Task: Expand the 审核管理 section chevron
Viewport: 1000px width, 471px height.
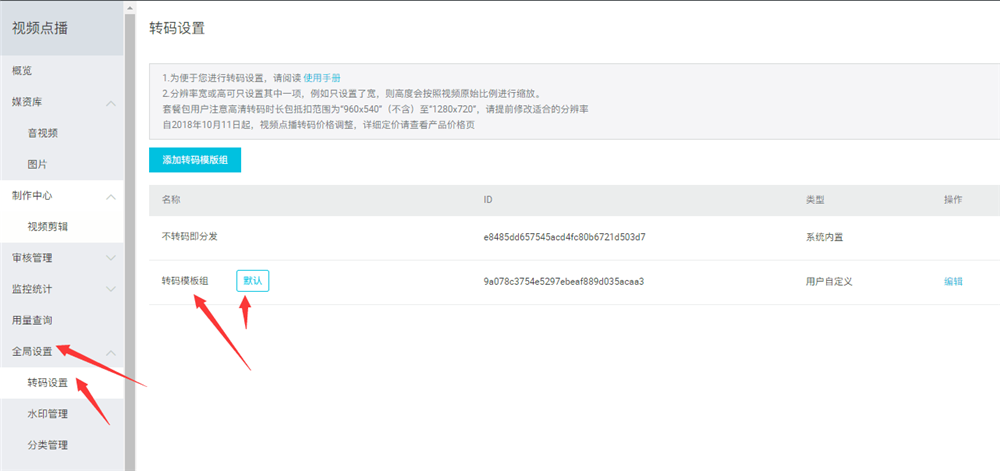Action: pyautogui.click(x=111, y=258)
